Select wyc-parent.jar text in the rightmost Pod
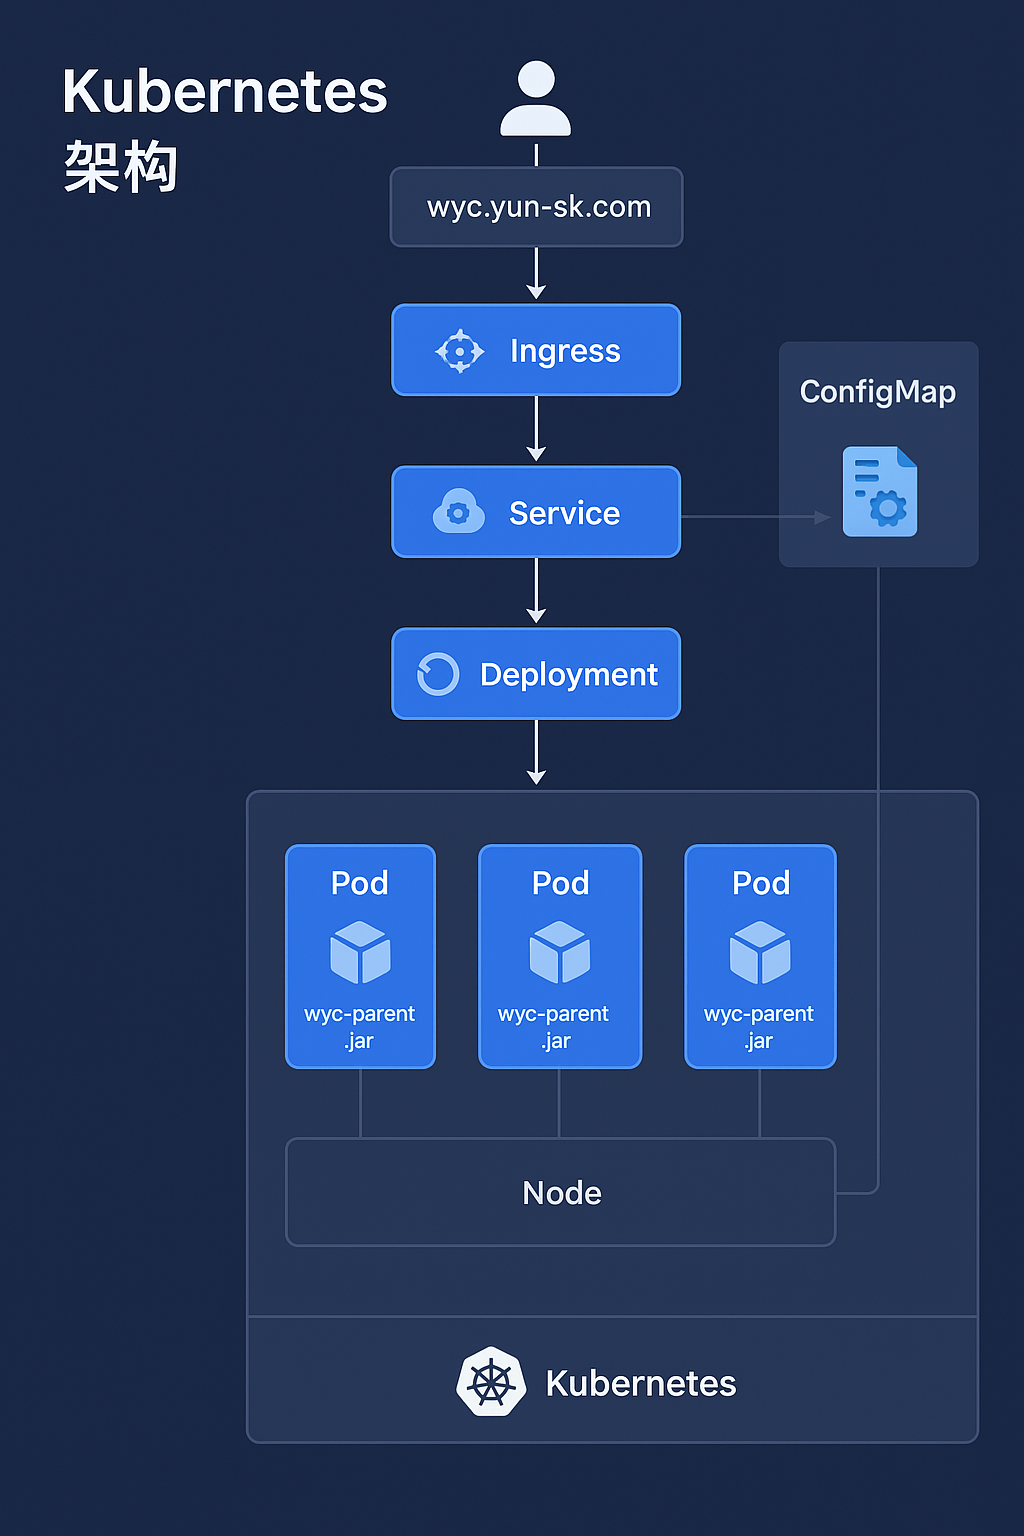The image size is (1024, 1536). [x=759, y=1027]
